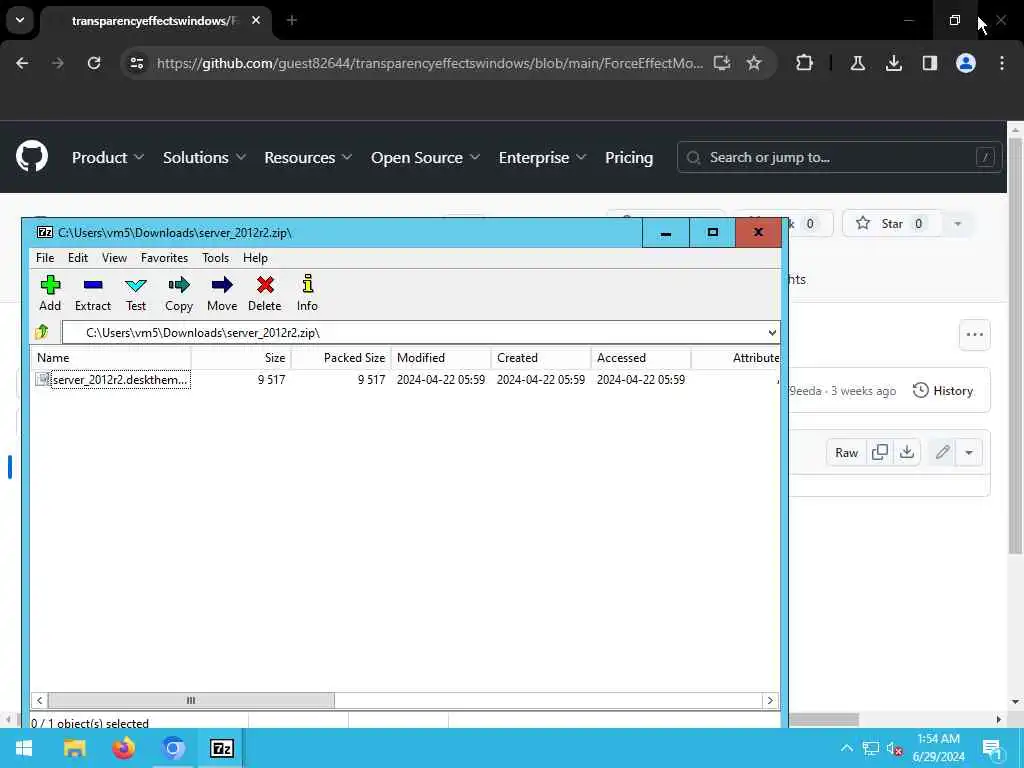Select the Copy toolbar icon in 7-Zip
Viewport: 1024px width, 768px height.
[x=179, y=293]
